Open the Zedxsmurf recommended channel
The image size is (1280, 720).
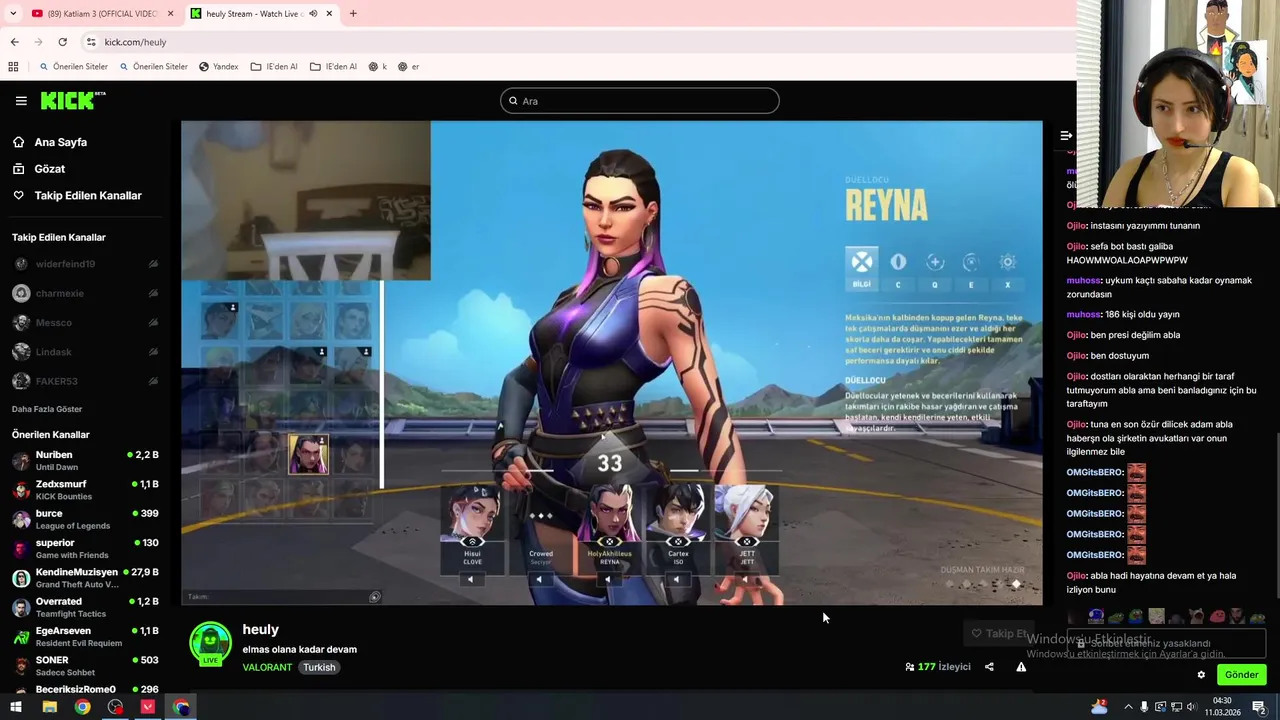coord(85,490)
